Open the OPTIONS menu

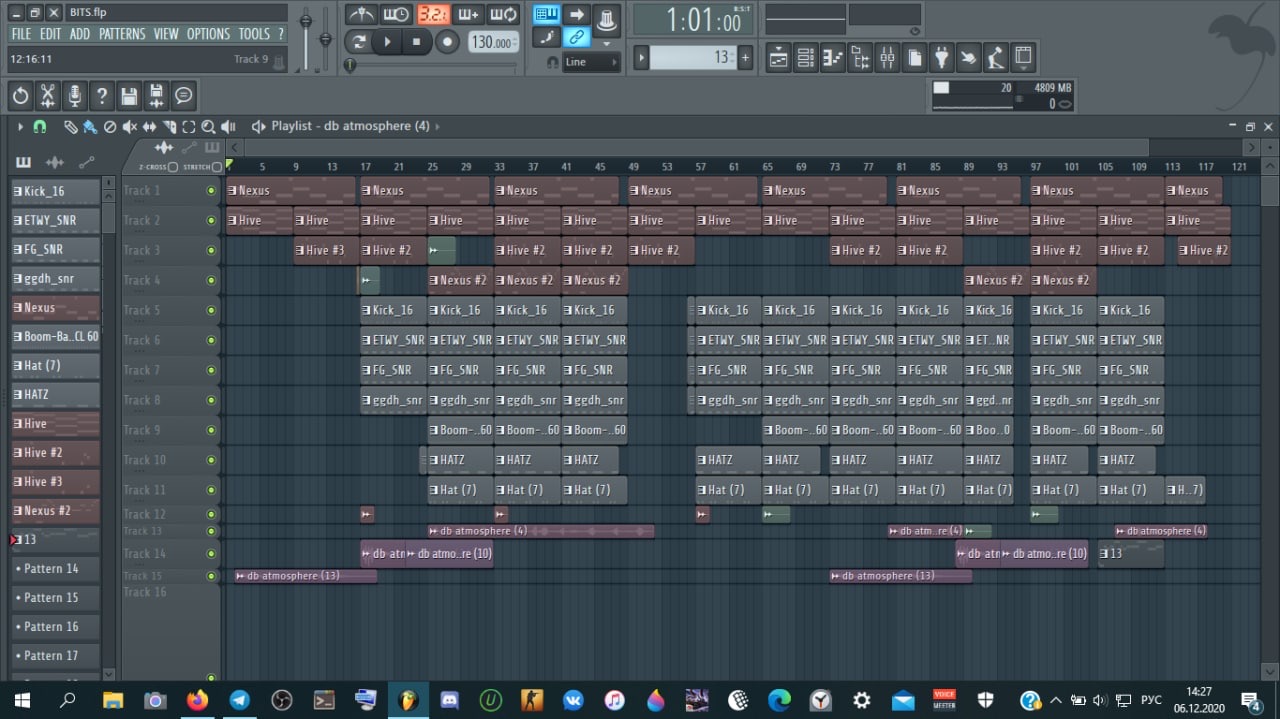(x=208, y=34)
